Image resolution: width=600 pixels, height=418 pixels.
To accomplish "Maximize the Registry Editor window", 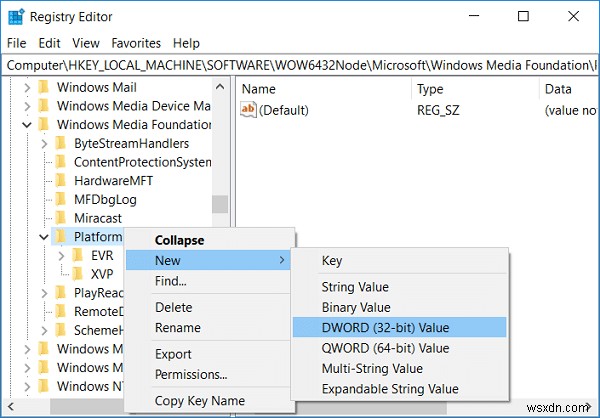I will (523, 16).
